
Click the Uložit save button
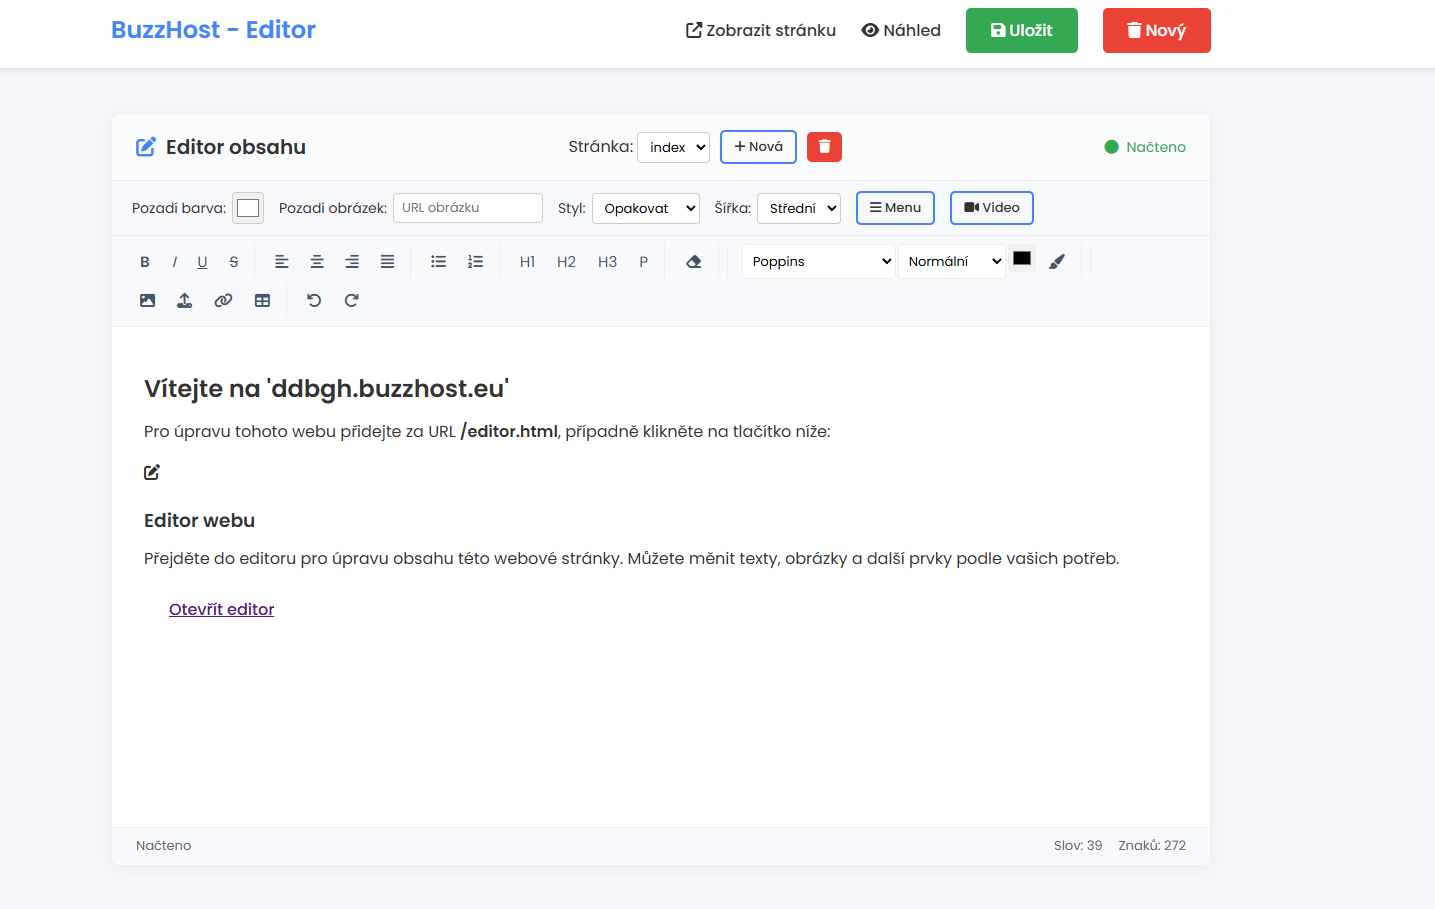pos(1022,30)
